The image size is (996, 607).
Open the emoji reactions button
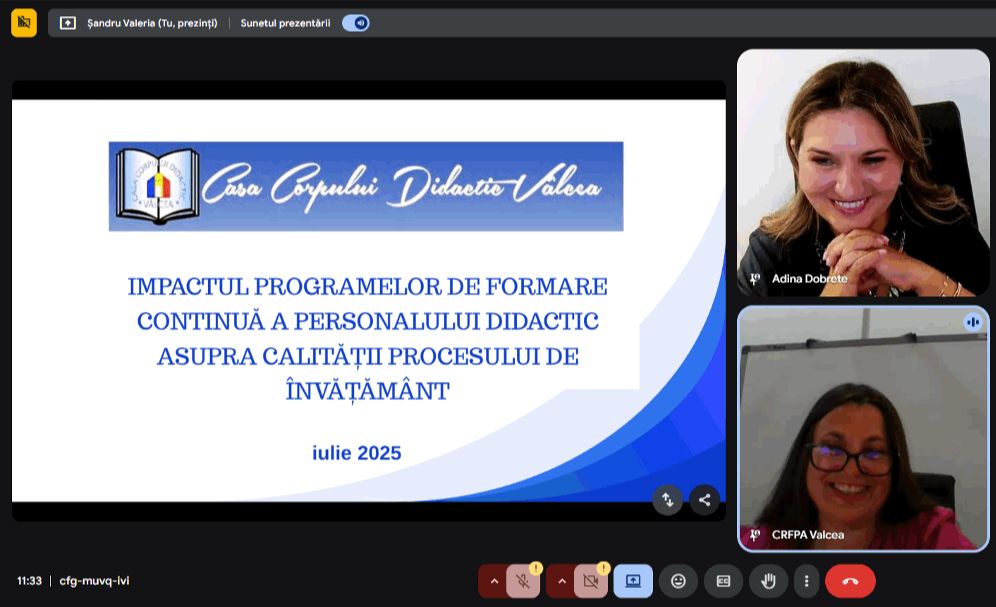(678, 581)
